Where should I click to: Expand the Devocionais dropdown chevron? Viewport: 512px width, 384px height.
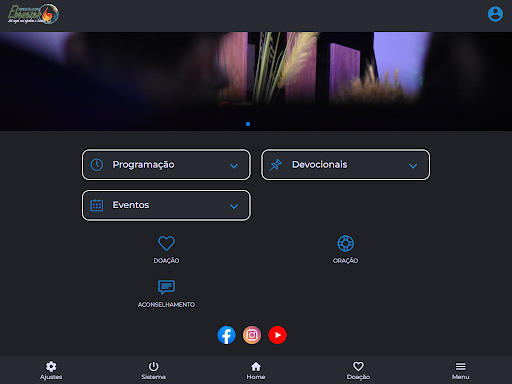[413, 166]
